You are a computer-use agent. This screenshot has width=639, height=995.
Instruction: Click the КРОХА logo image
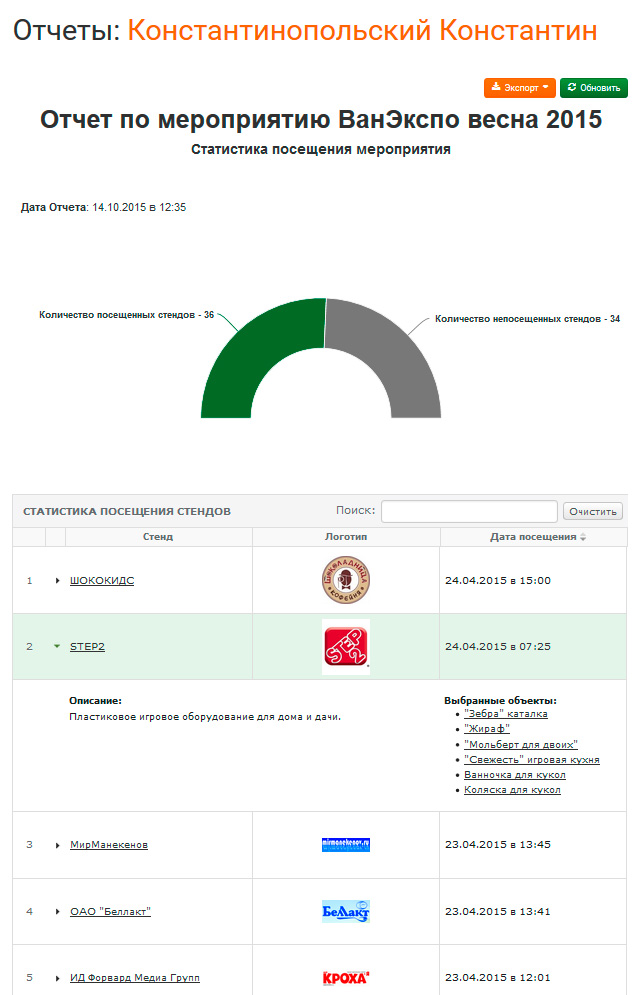pos(346,977)
